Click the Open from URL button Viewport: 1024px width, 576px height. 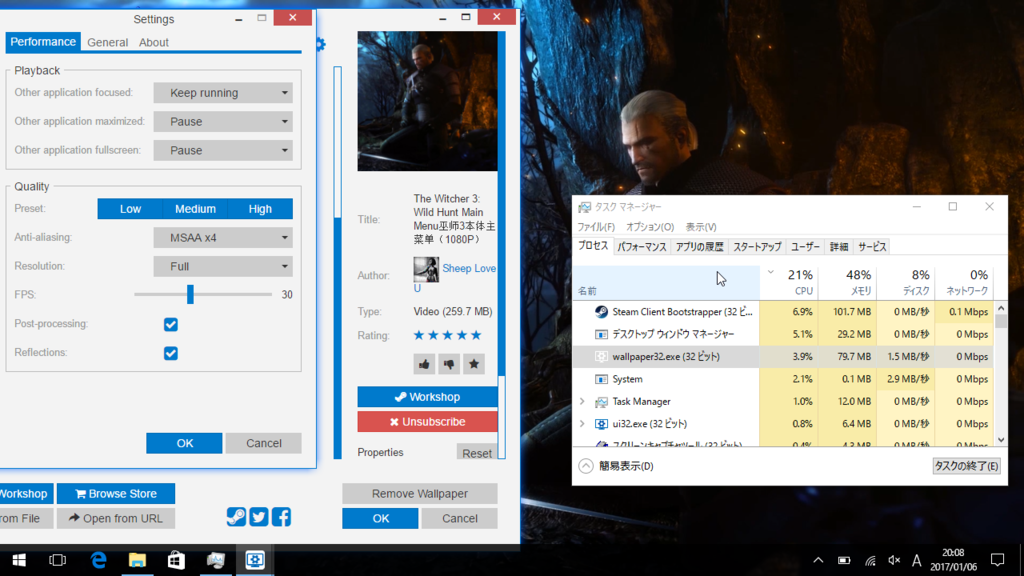pos(116,519)
